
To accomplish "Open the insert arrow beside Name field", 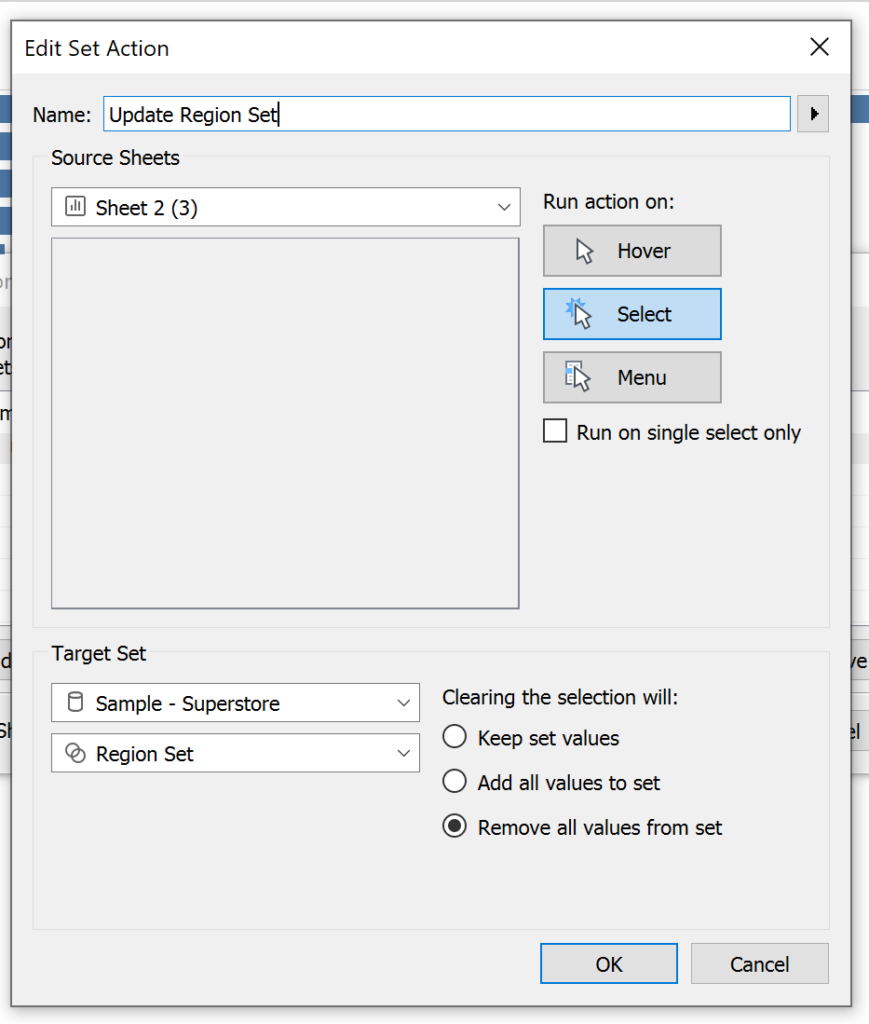I will (x=813, y=114).
